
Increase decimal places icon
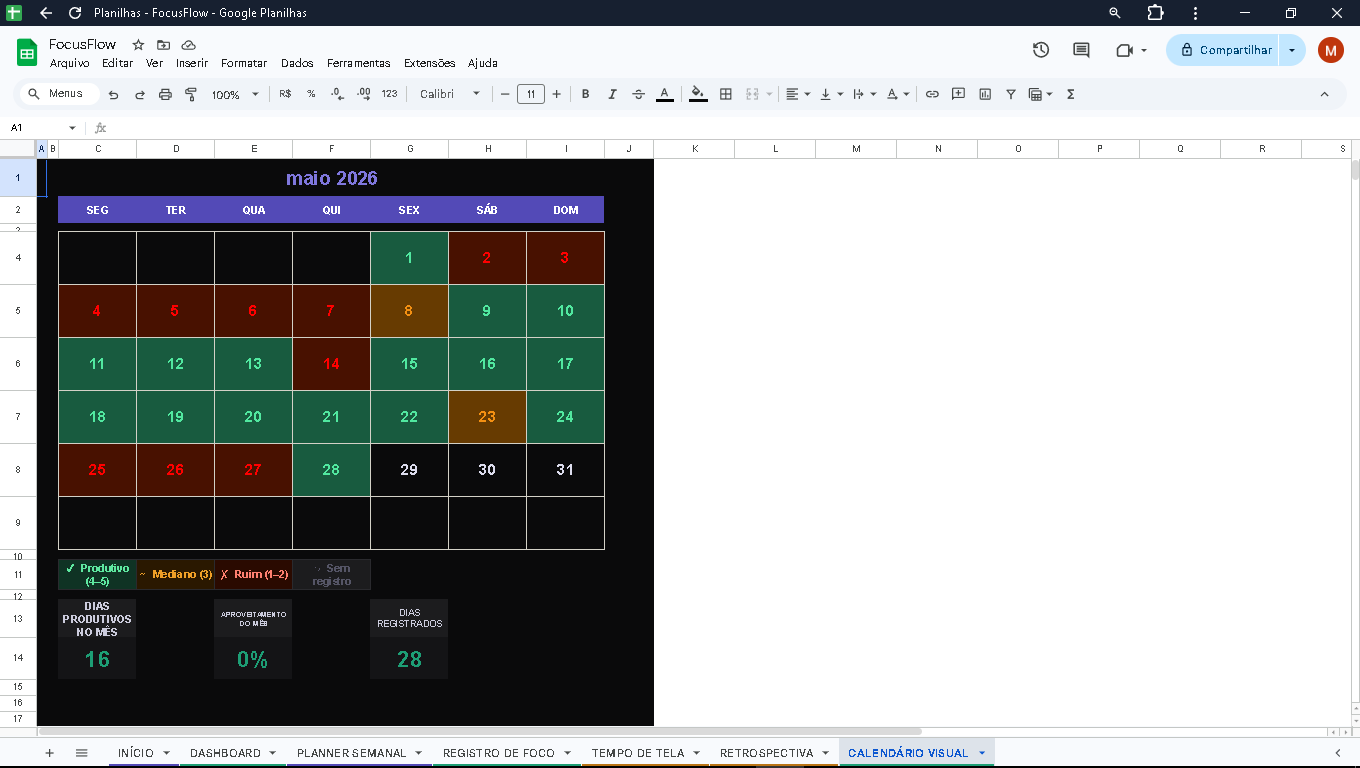[364, 94]
